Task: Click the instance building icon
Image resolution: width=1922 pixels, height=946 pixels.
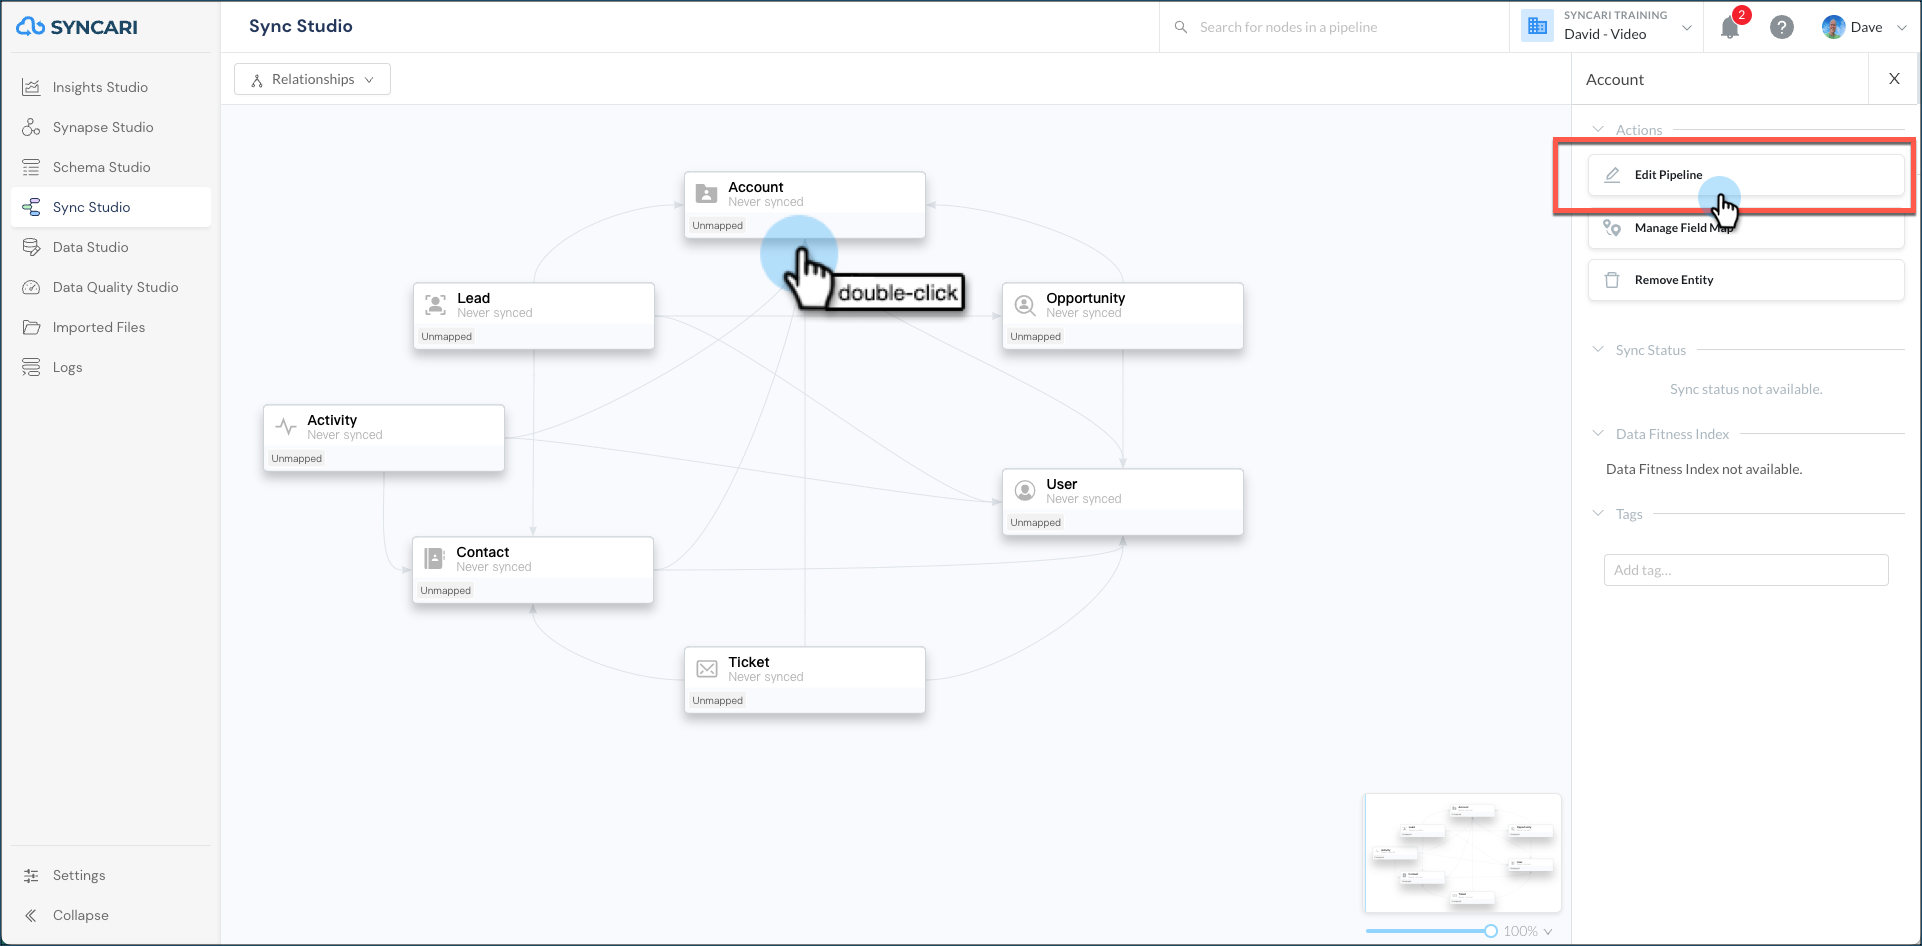Action: coord(1538,26)
